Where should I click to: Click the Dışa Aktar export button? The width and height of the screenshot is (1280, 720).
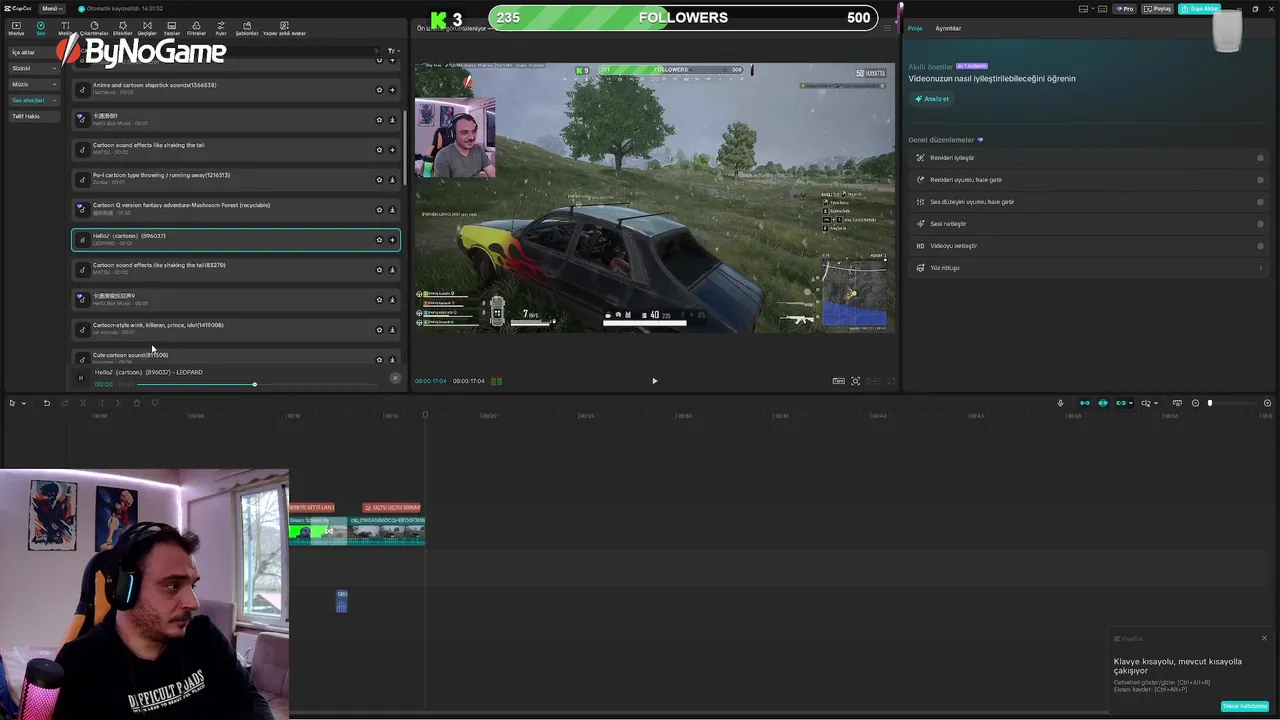tap(1199, 9)
